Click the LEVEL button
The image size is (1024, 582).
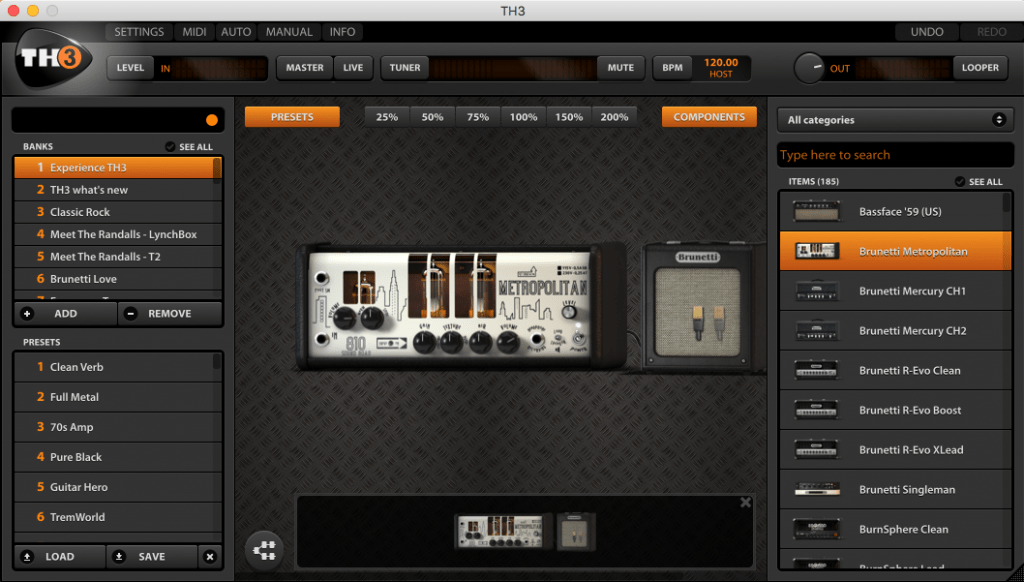[x=130, y=67]
